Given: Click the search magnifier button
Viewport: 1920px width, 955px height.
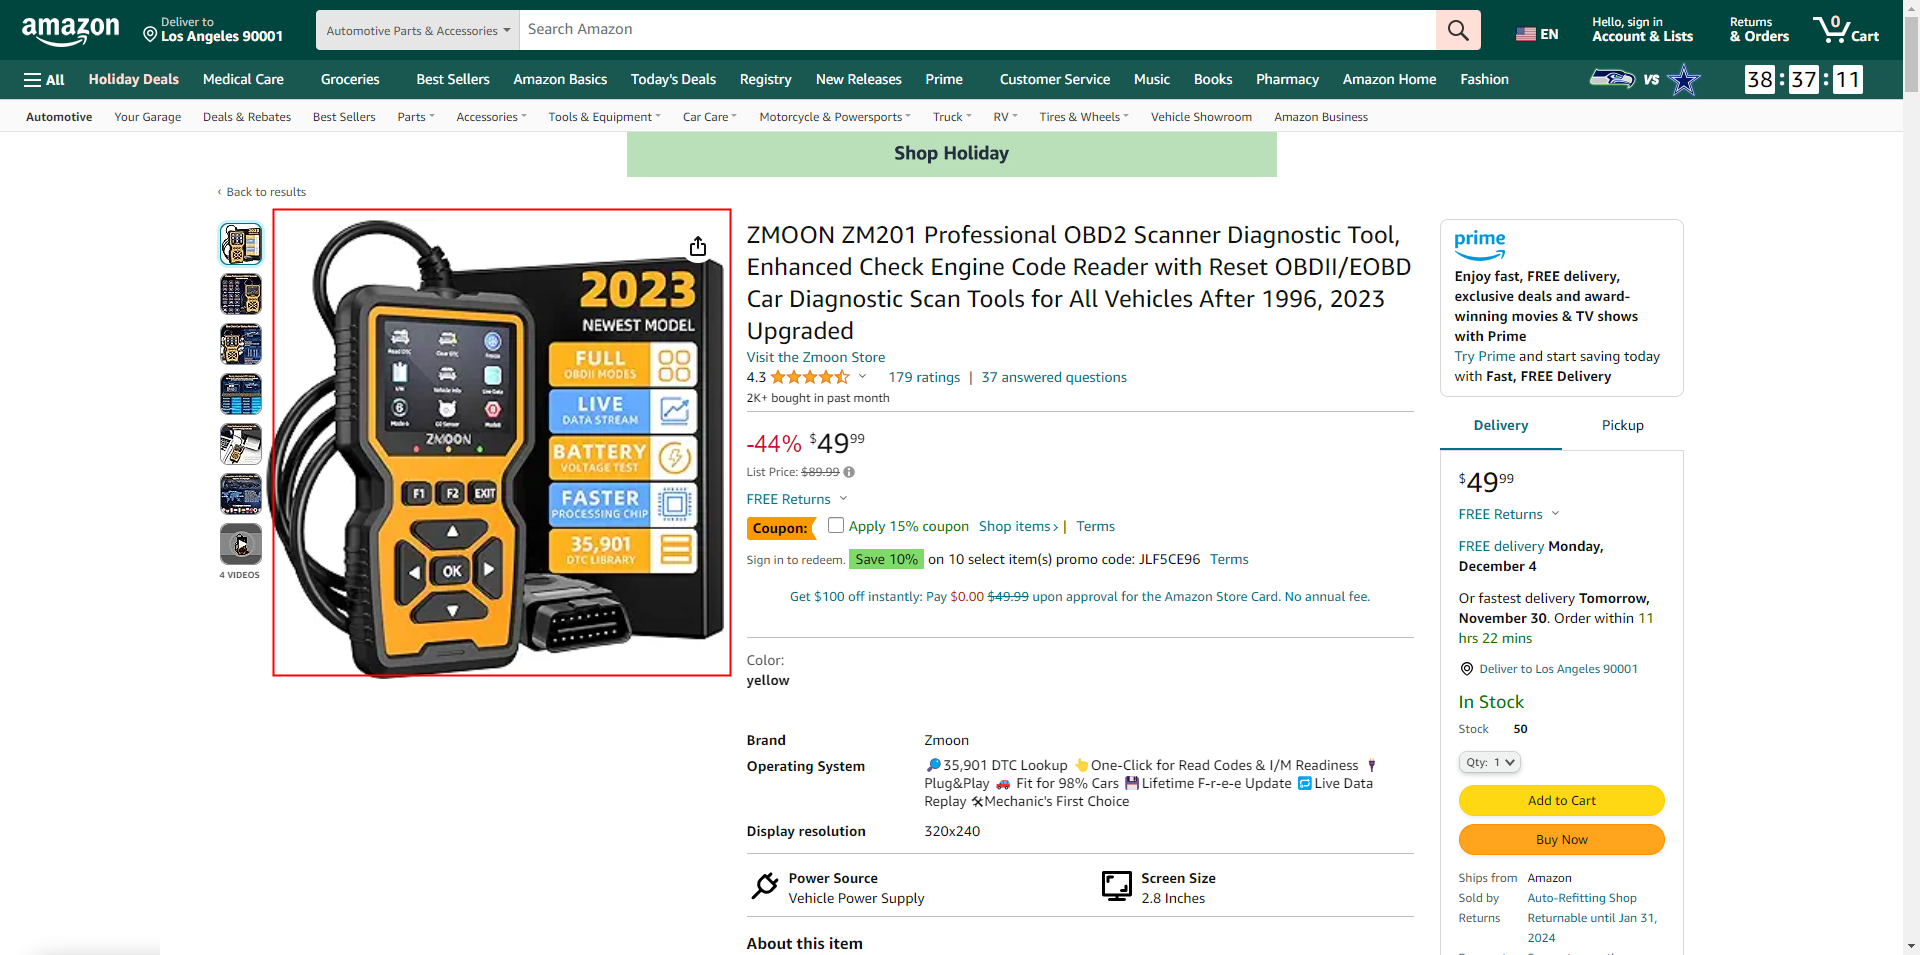Looking at the screenshot, I should pos(1458,30).
